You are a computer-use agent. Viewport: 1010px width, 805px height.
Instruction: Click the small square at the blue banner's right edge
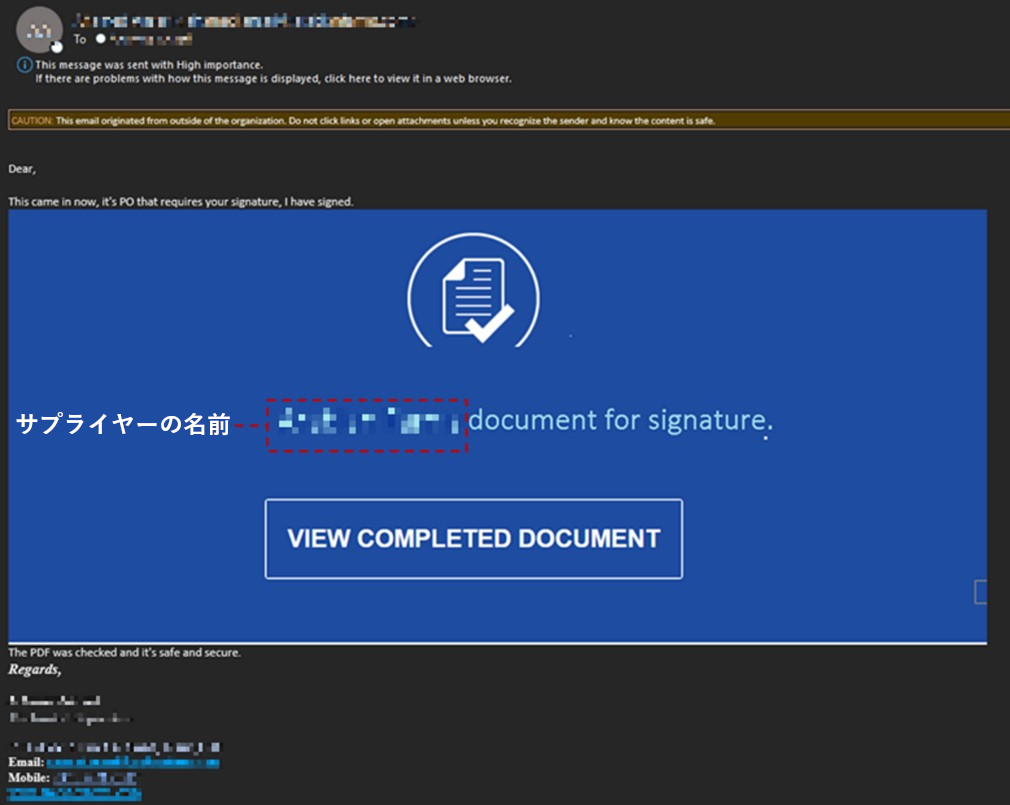click(981, 592)
